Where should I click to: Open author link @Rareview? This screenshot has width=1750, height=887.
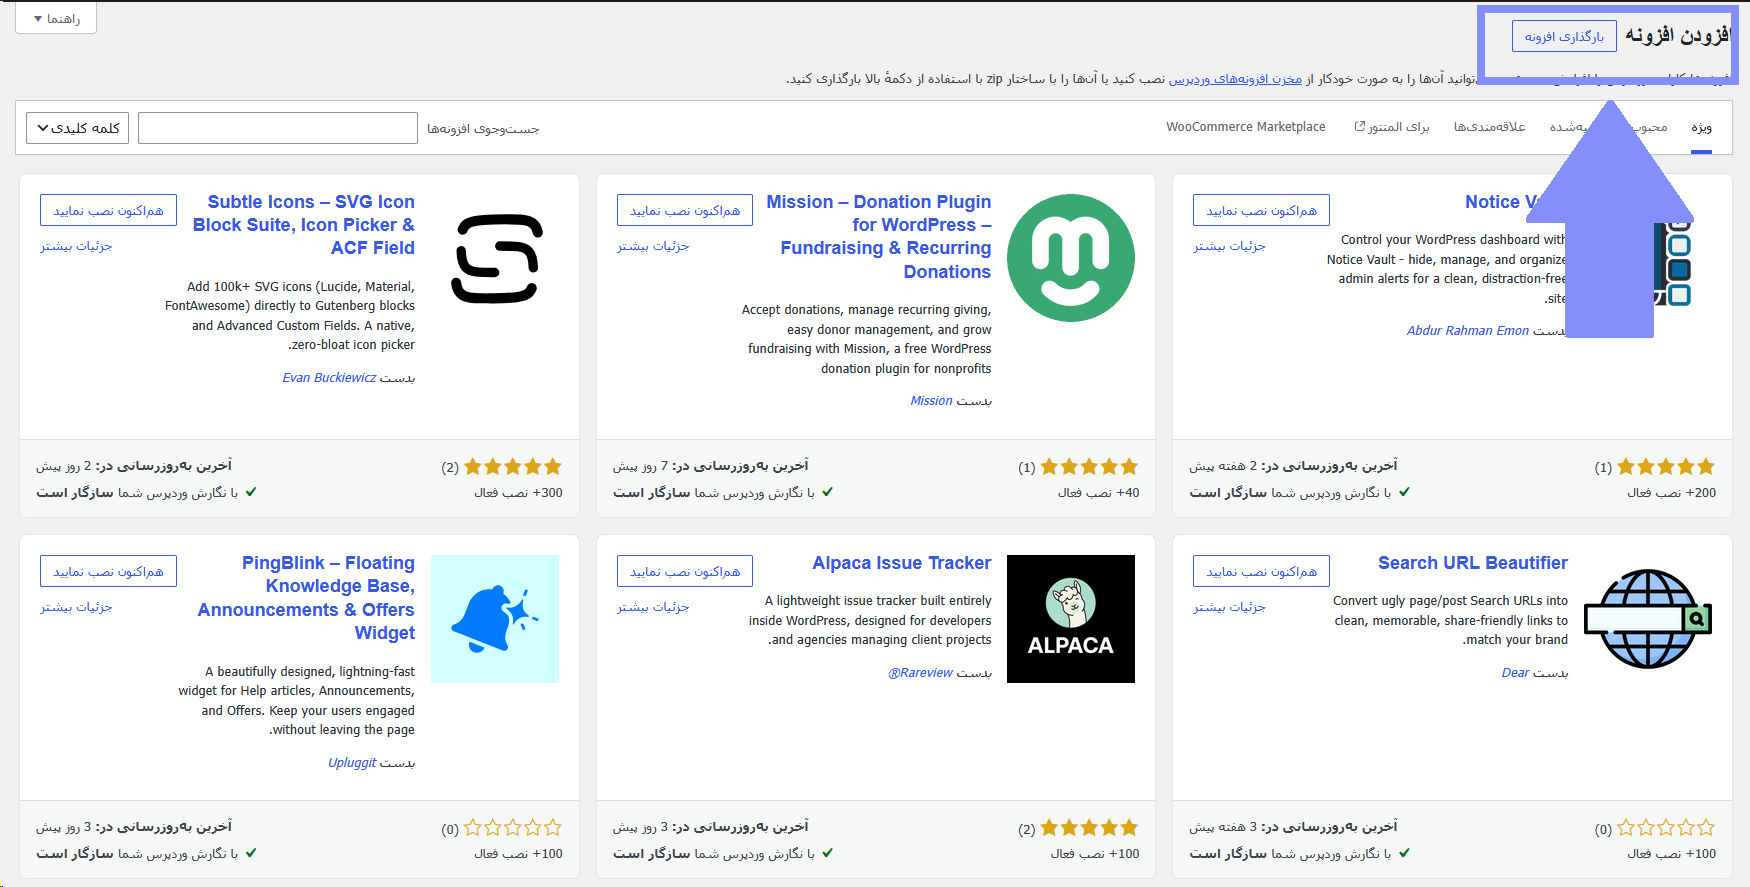coord(920,673)
